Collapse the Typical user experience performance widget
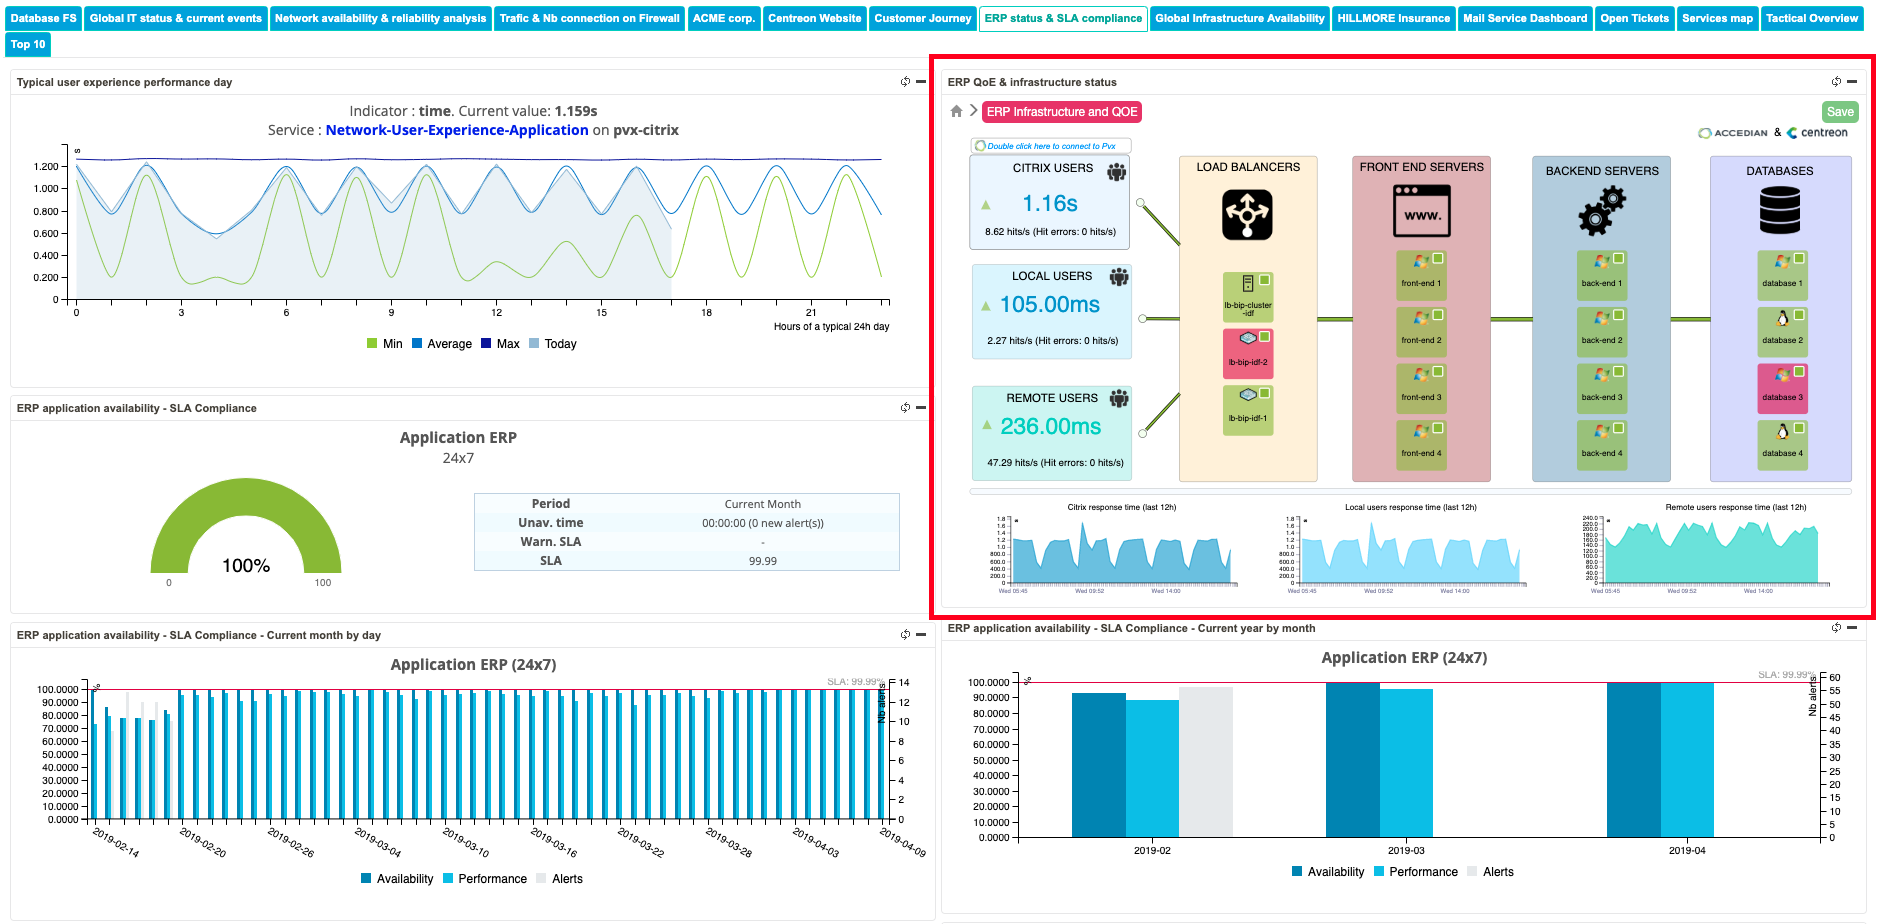The image size is (1884, 924). point(921,82)
